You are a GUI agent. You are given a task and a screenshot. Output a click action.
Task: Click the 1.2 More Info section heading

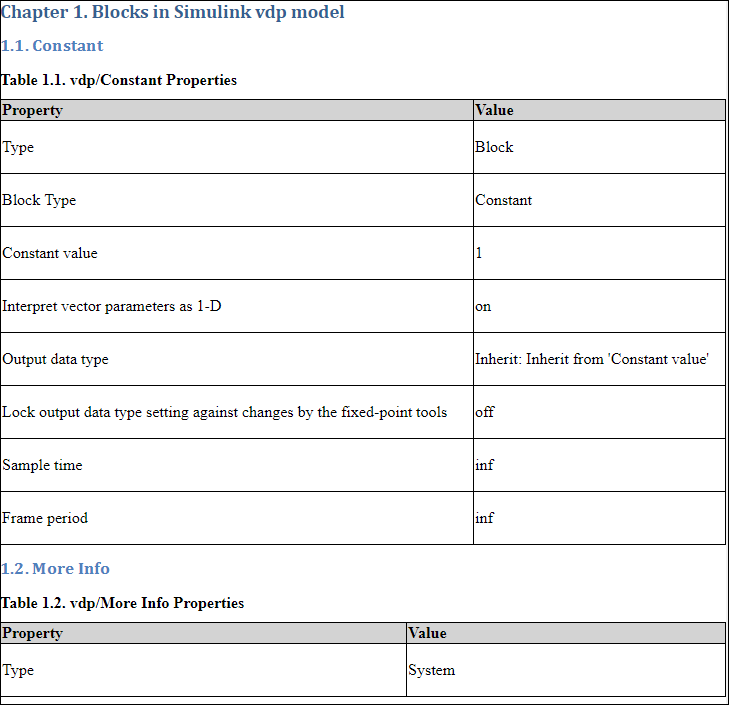pyautogui.click(x=55, y=569)
